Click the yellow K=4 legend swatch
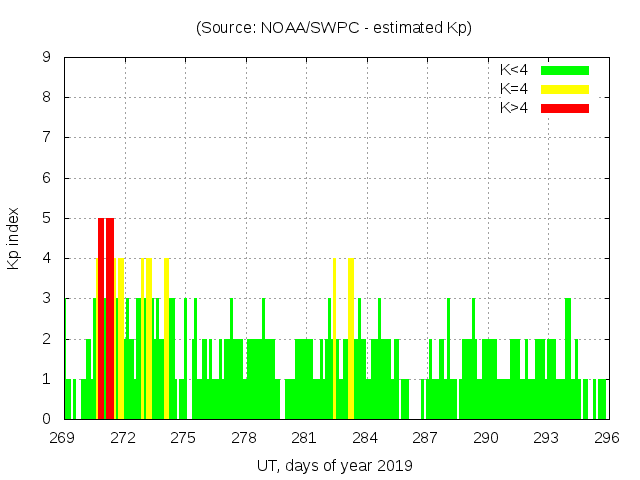Image resolution: width=640 pixels, height=480 pixels. click(x=565, y=89)
